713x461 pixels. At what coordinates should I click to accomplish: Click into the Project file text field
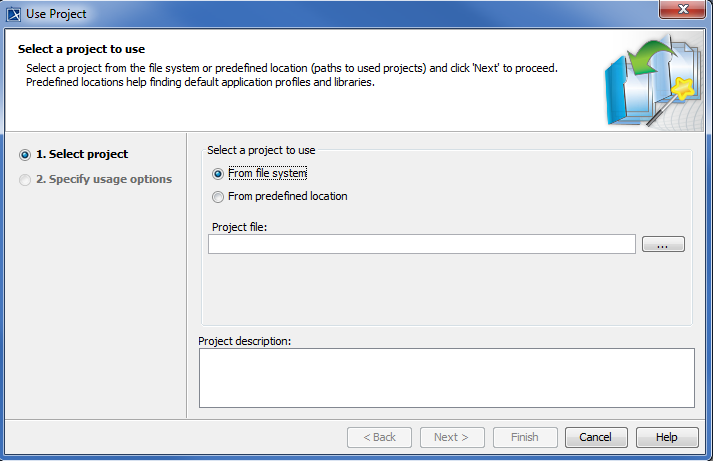[x=421, y=244]
